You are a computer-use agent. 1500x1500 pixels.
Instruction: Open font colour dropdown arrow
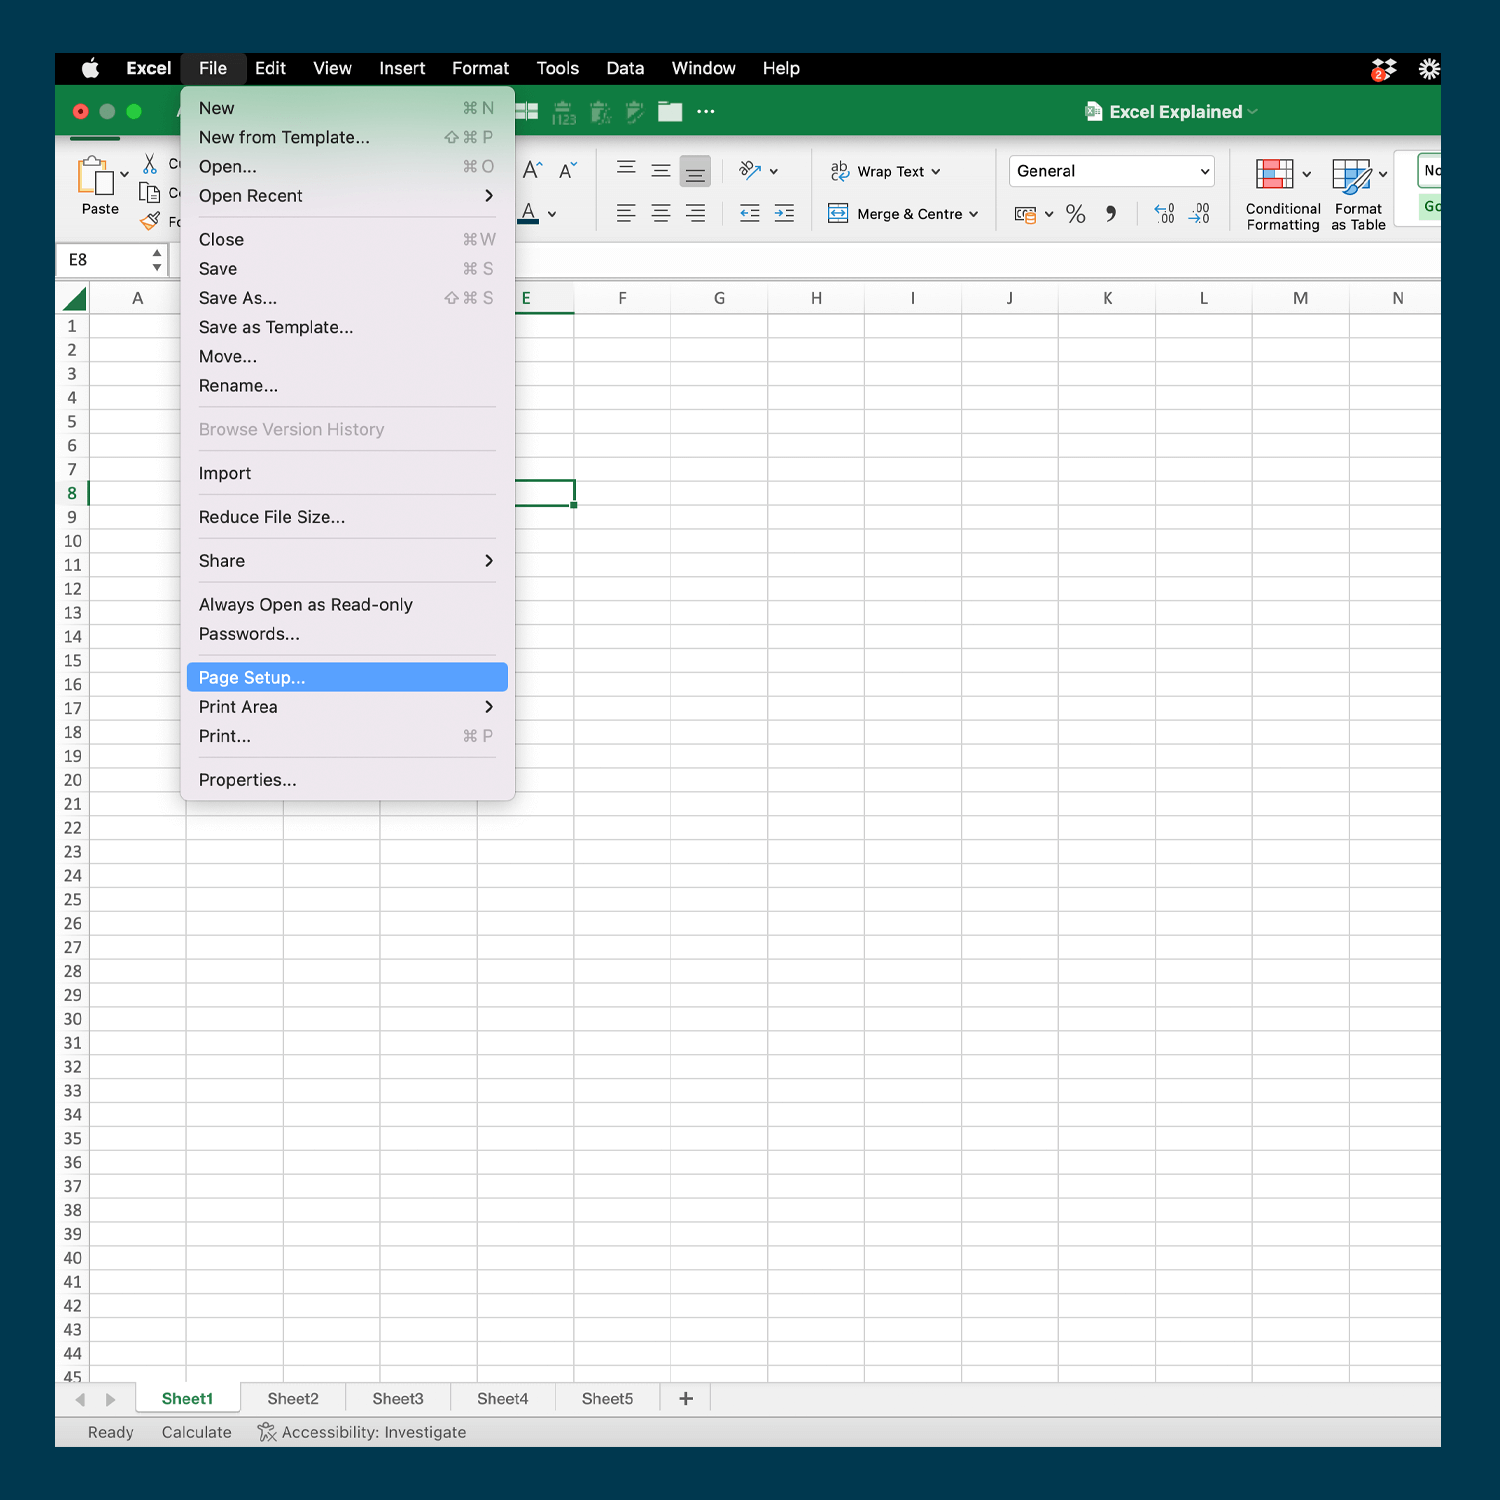click(x=552, y=214)
